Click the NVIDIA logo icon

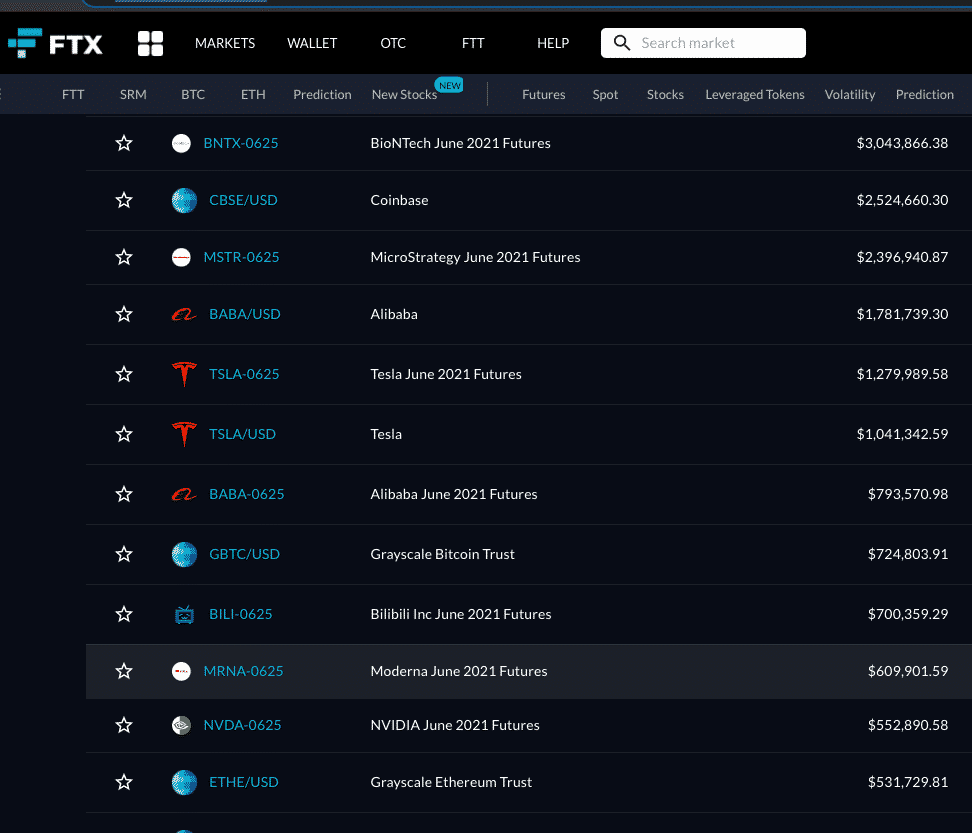tap(181, 725)
